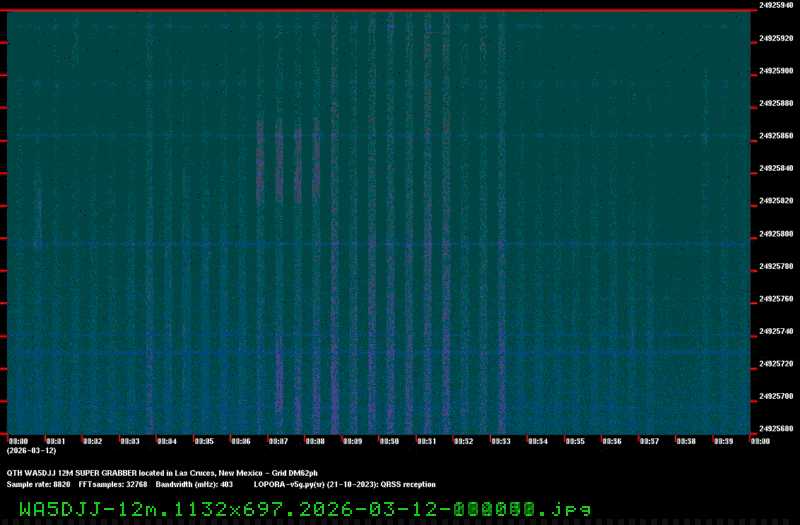
Task: Click the 00:07 time axis label
Action: [x=277, y=441]
